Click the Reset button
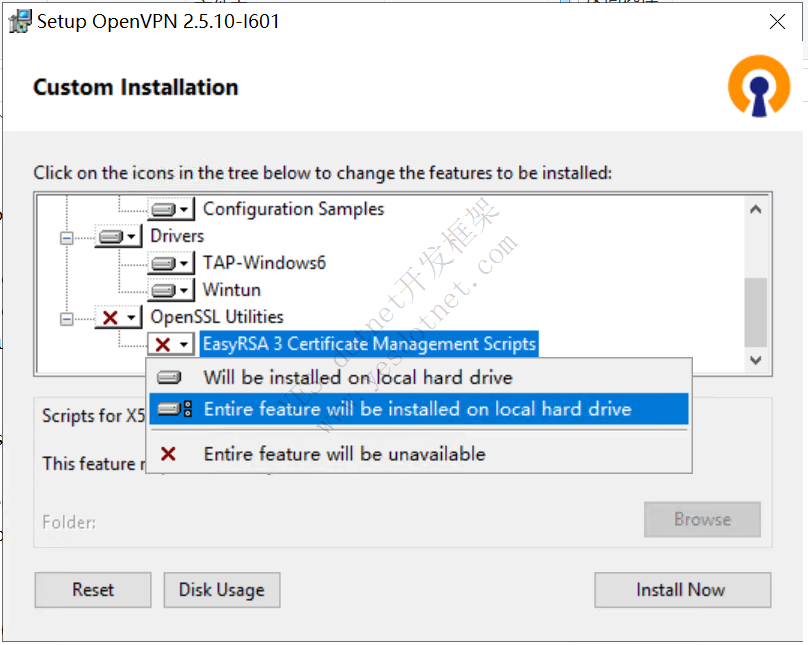Image resolution: width=808 pixels, height=645 pixels. click(93, 589)
